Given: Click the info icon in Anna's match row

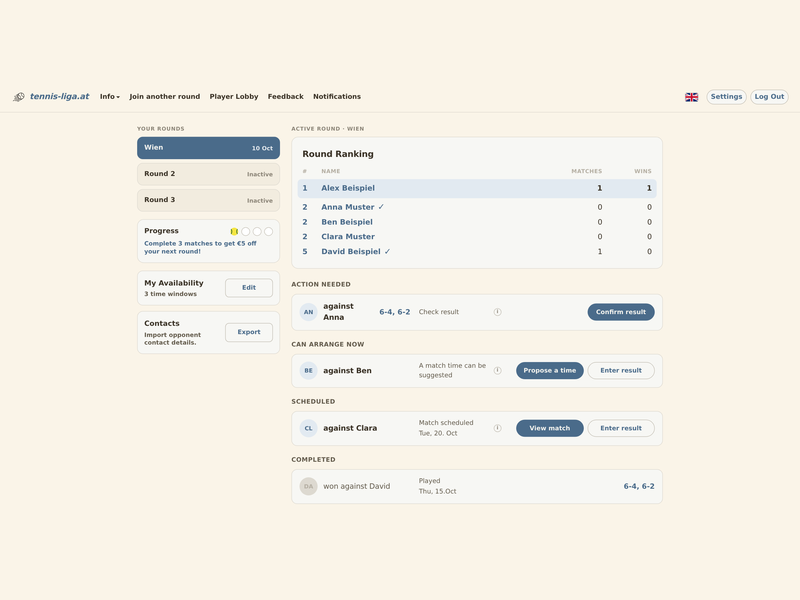Looking at the screenshot, I should click(x=497, y=312).
